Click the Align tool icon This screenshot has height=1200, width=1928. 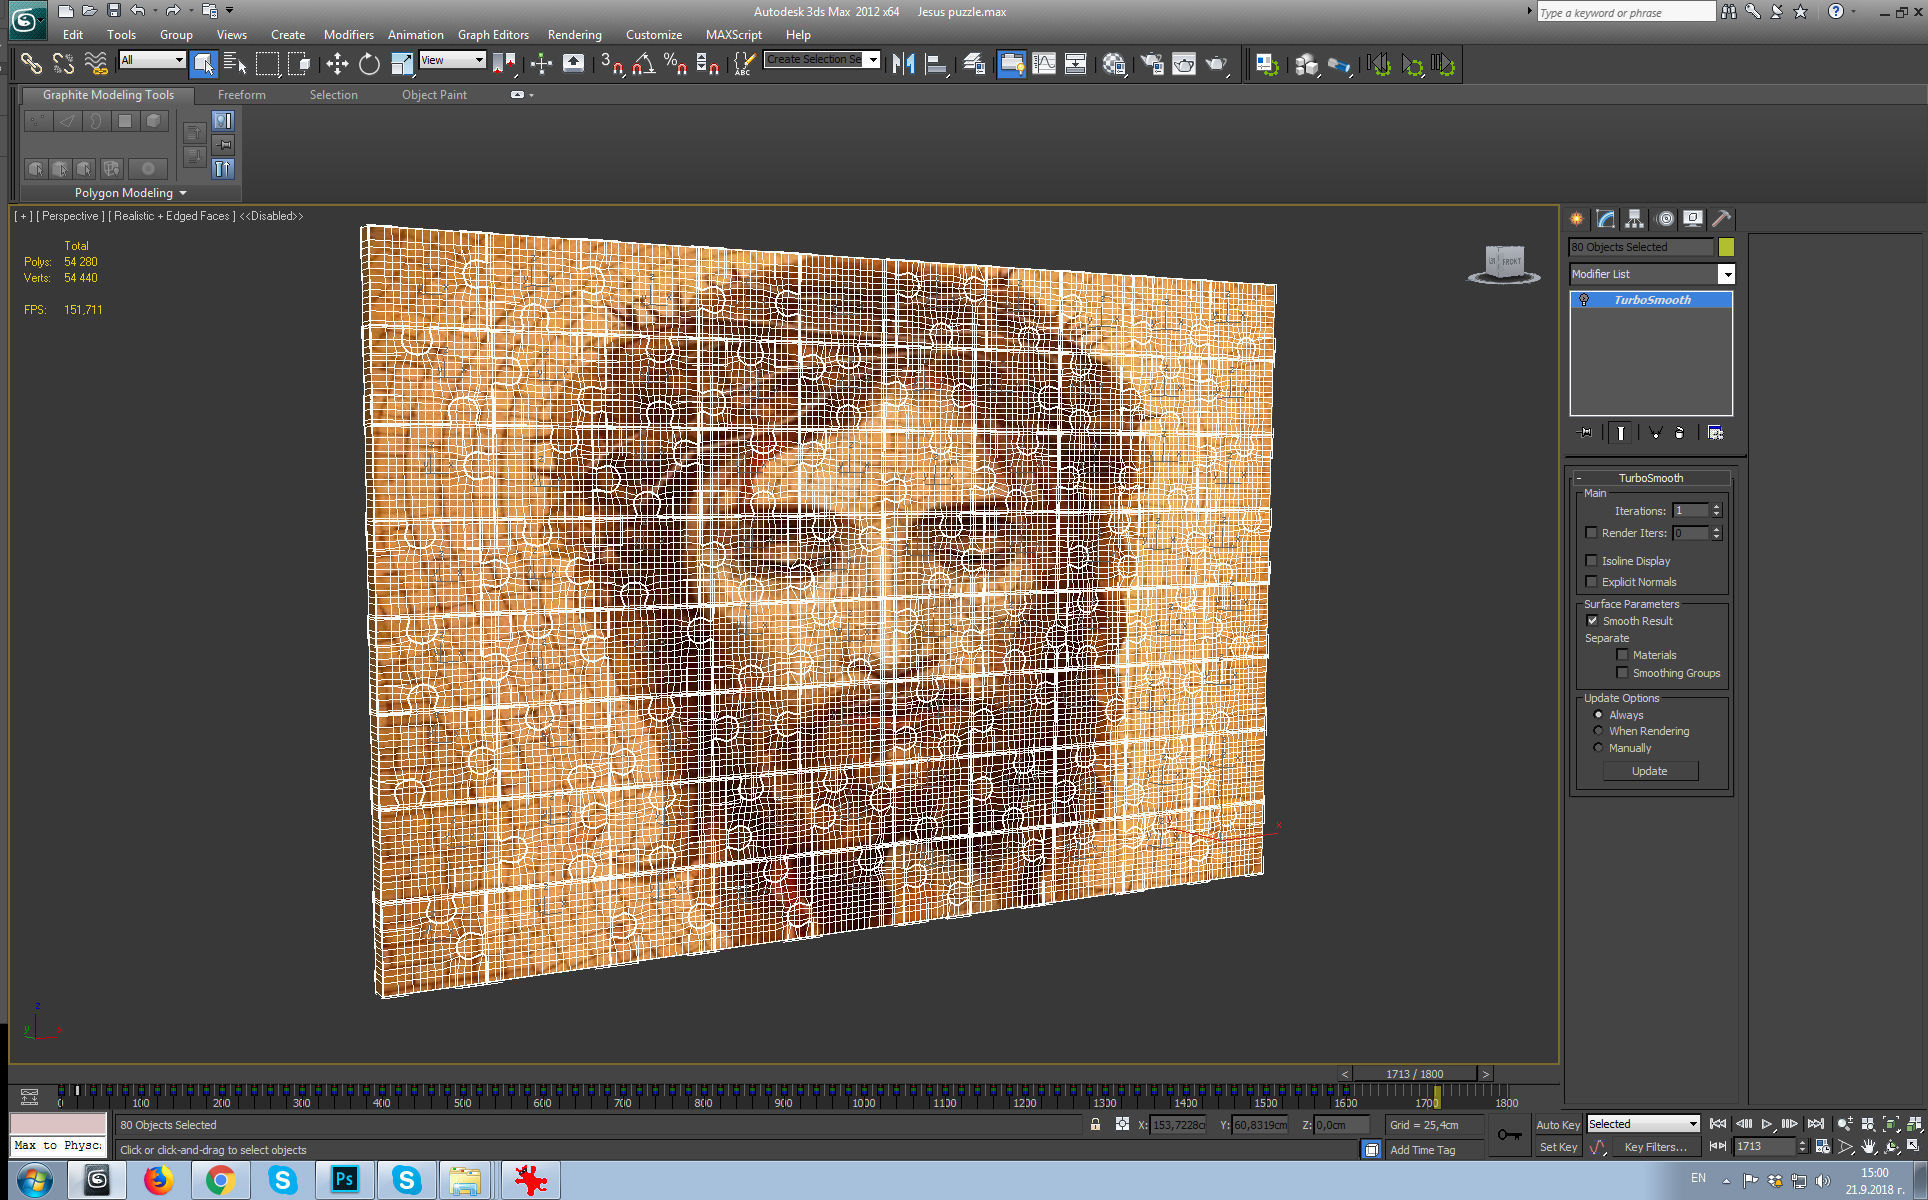936,64
